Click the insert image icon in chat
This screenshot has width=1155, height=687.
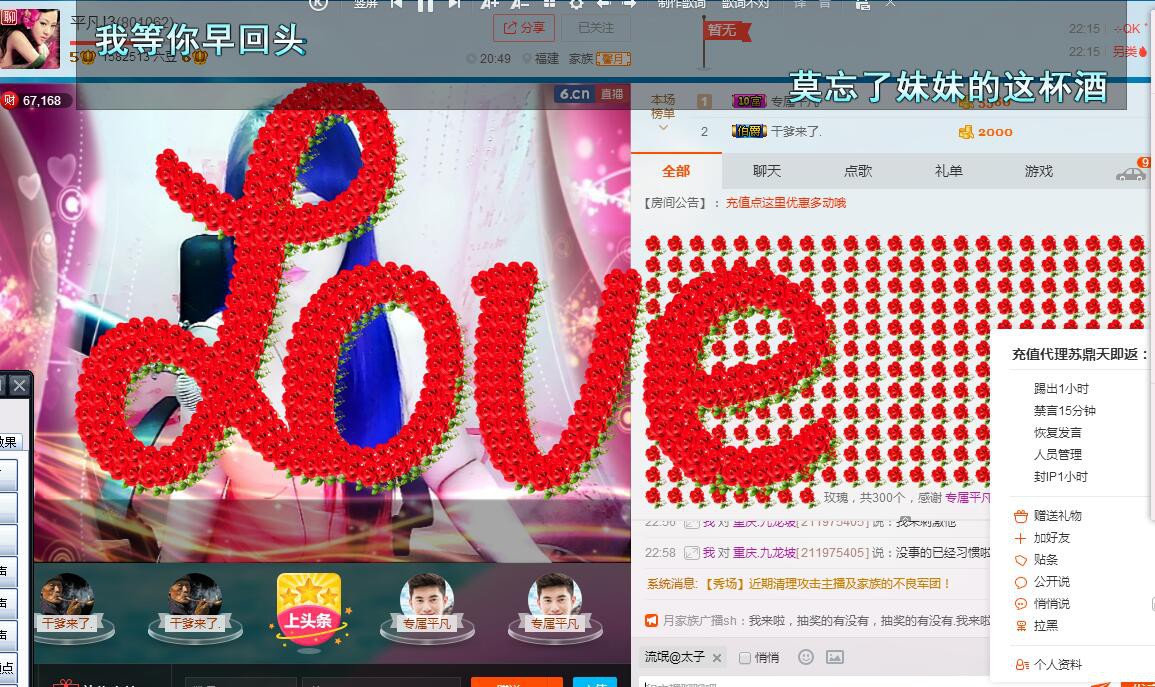[x=835, y=657]
